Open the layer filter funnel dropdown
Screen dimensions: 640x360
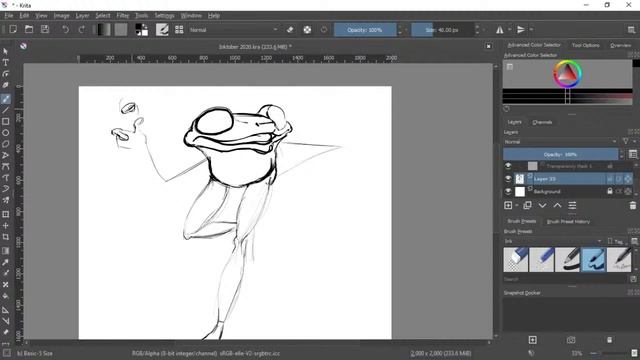pyautogui.click(x=628, y=142)
